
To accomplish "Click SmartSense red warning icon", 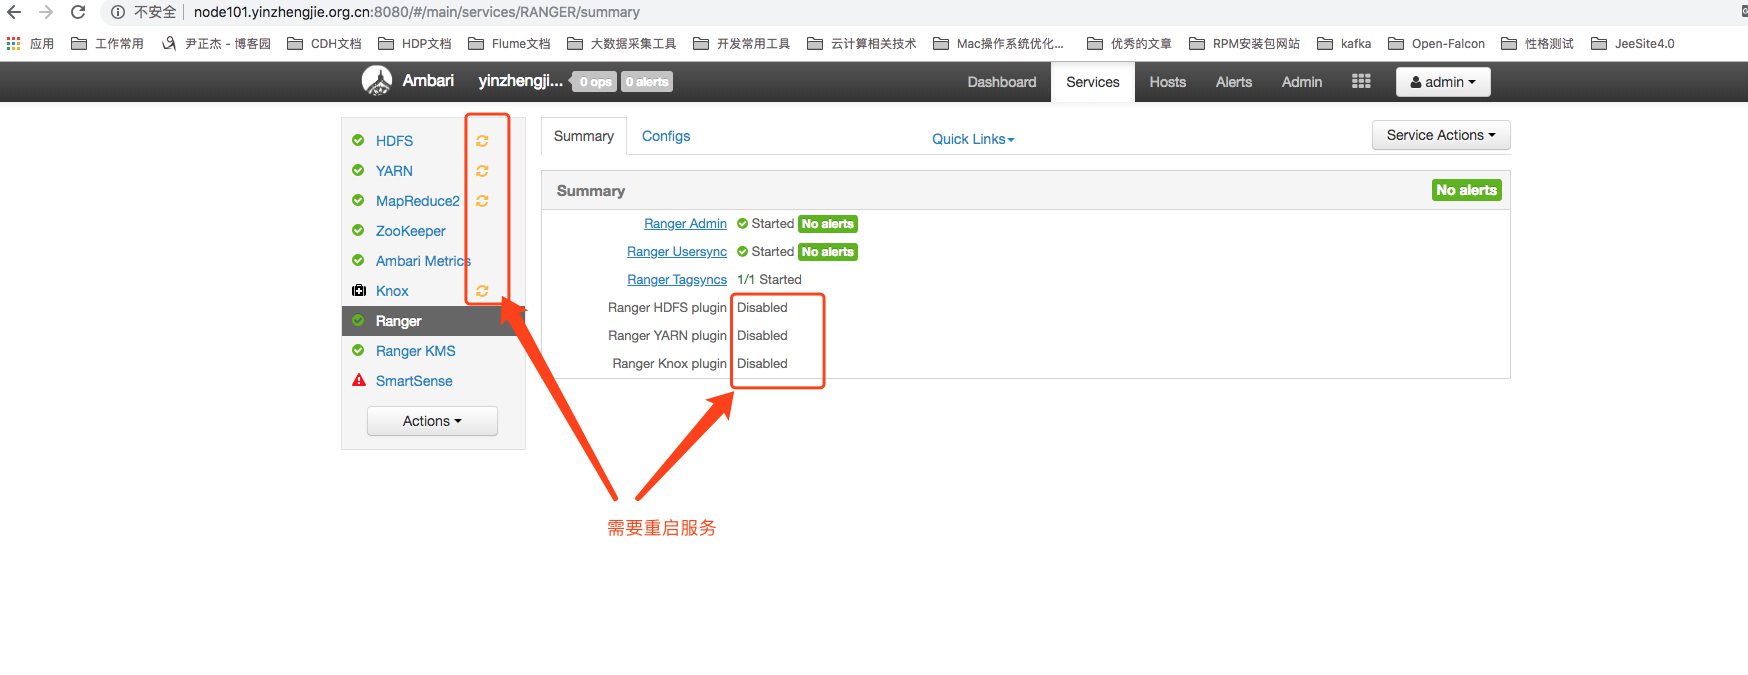I will [x=359, y=380].
